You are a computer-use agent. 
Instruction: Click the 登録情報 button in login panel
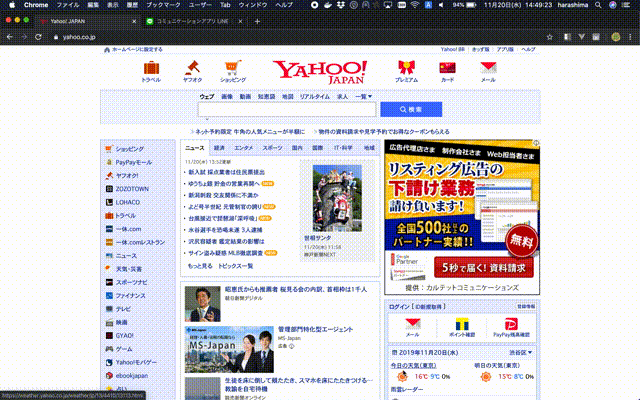(526, 307)
